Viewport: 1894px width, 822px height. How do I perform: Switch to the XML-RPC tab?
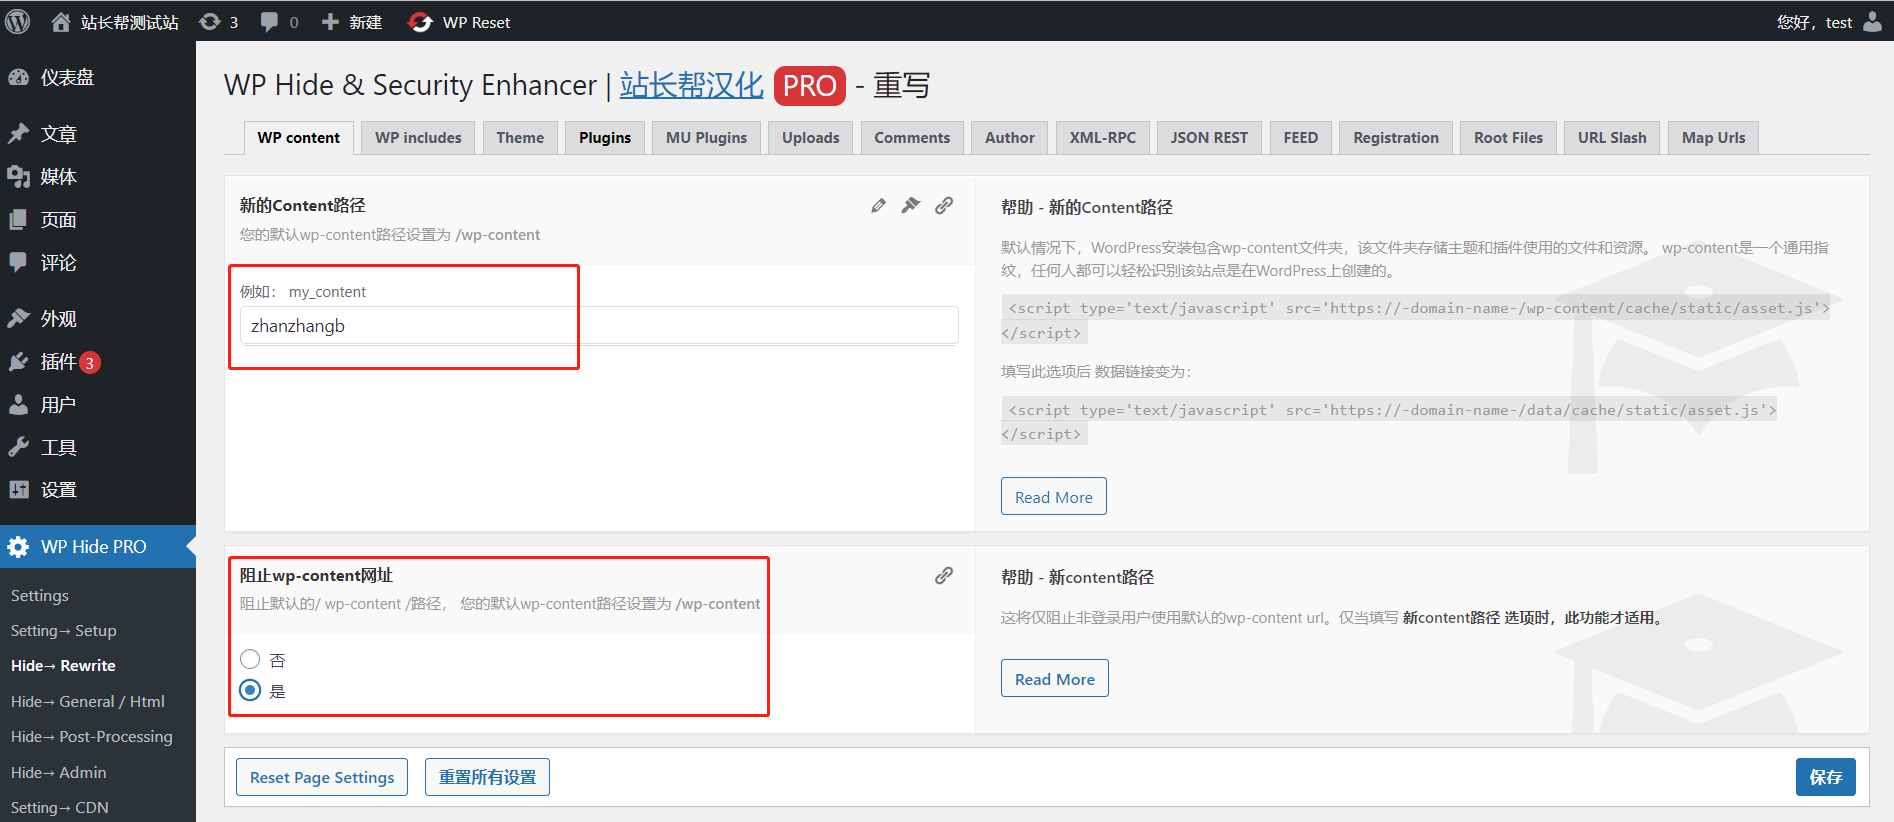point(1102,138)
